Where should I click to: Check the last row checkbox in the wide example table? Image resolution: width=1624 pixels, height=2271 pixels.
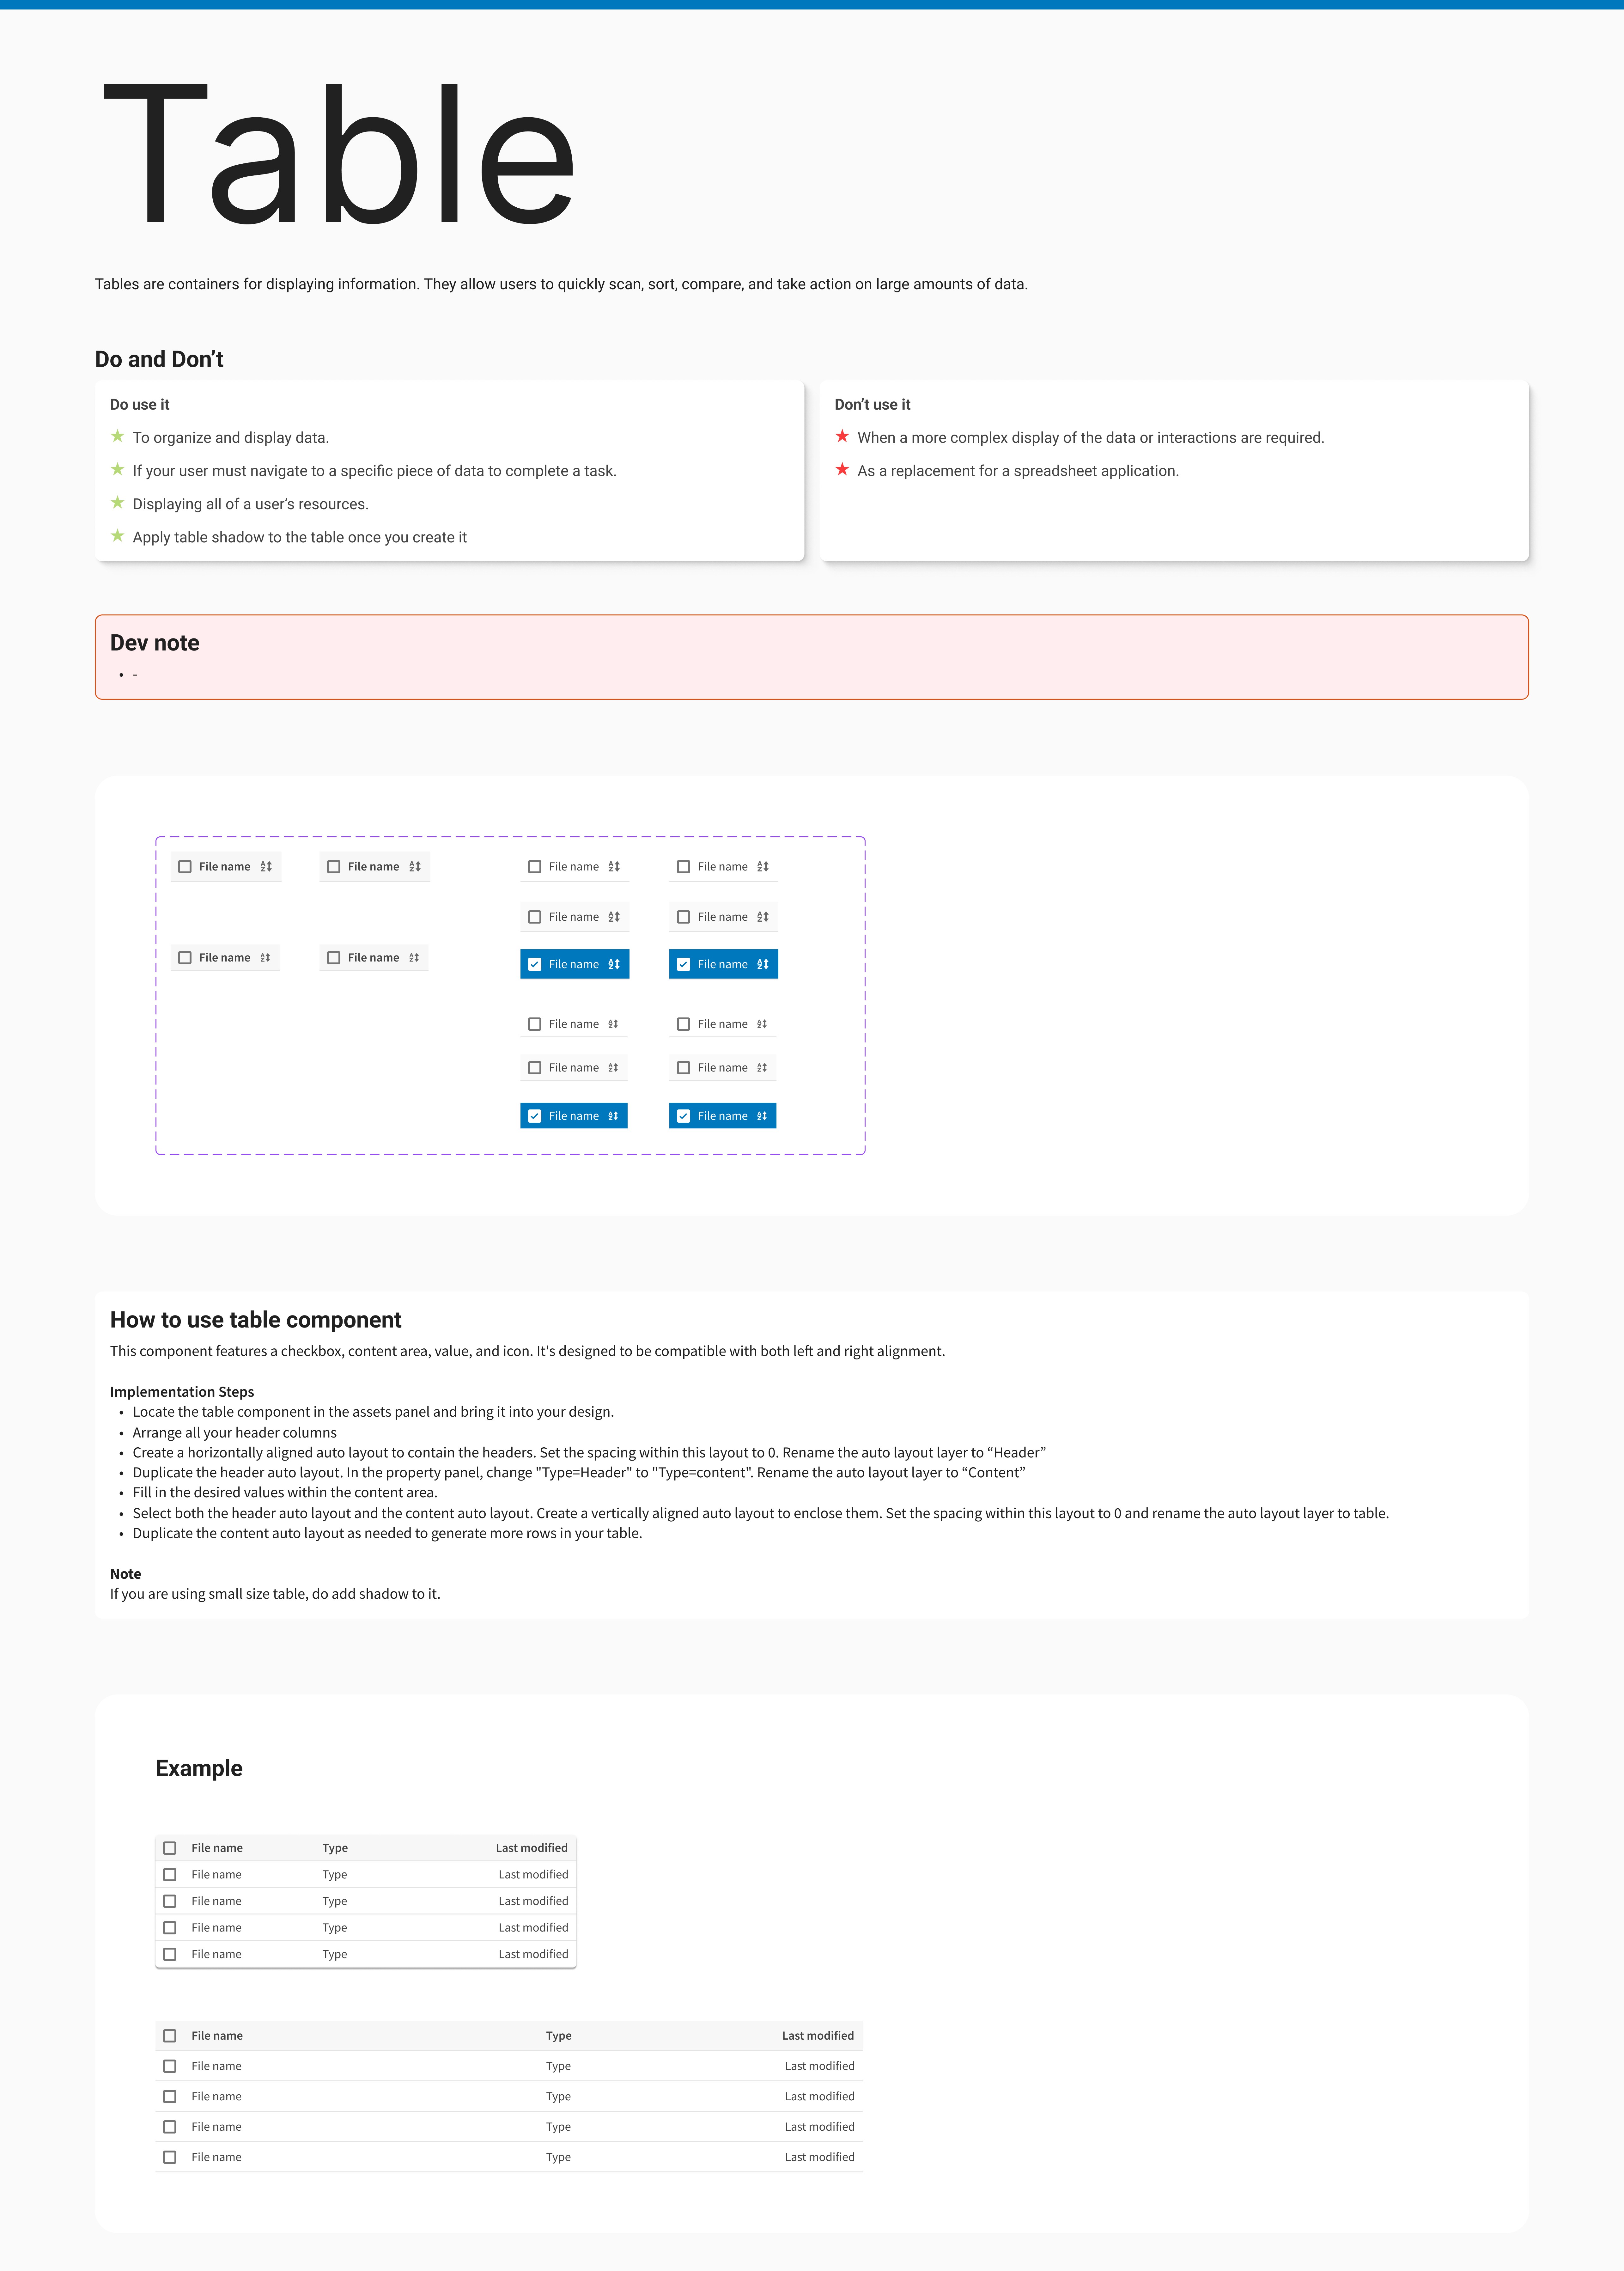pyautogui.click(x=170, y=2157)
